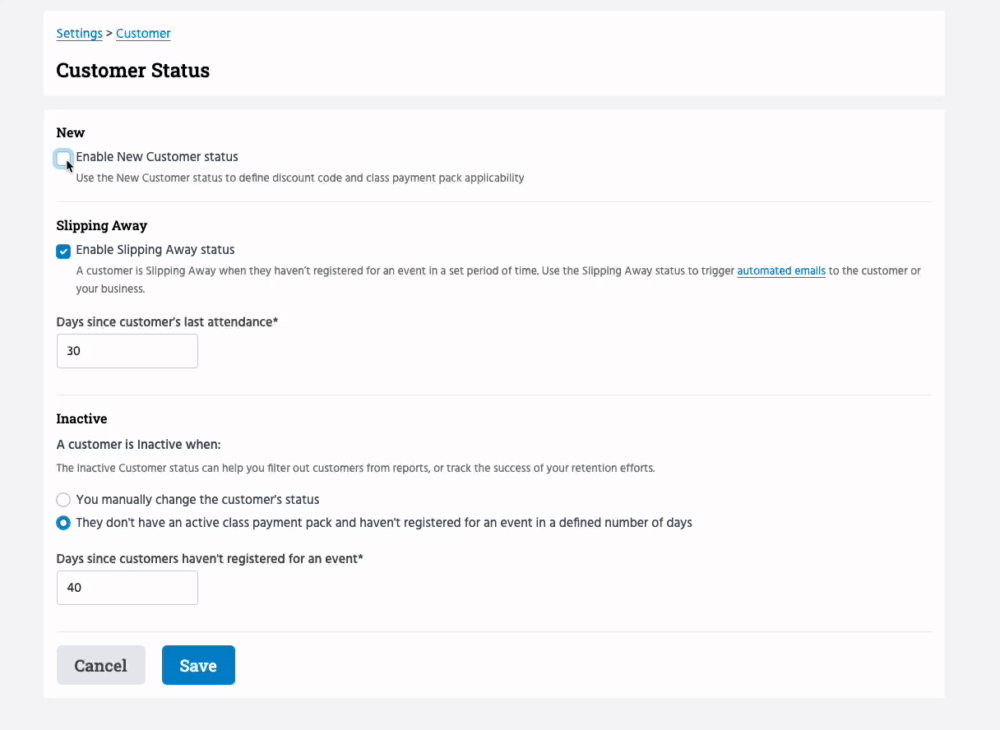The height and width of the screenshot is (730, 1000).
Task: Go to Settings via the breadcrumb link
Action: click(x=79, y=34)
